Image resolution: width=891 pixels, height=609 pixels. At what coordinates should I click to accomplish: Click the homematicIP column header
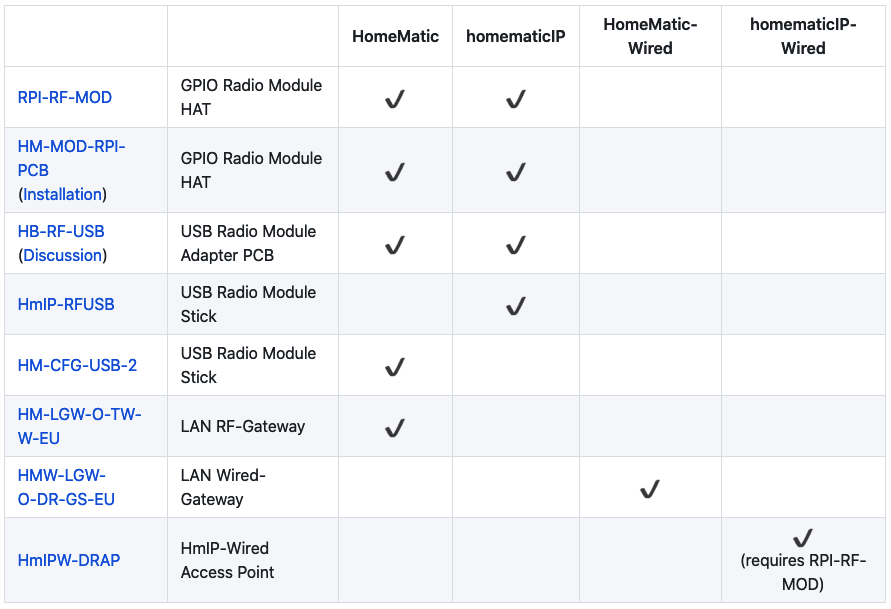pyautogui.click(x=516, y=36)
